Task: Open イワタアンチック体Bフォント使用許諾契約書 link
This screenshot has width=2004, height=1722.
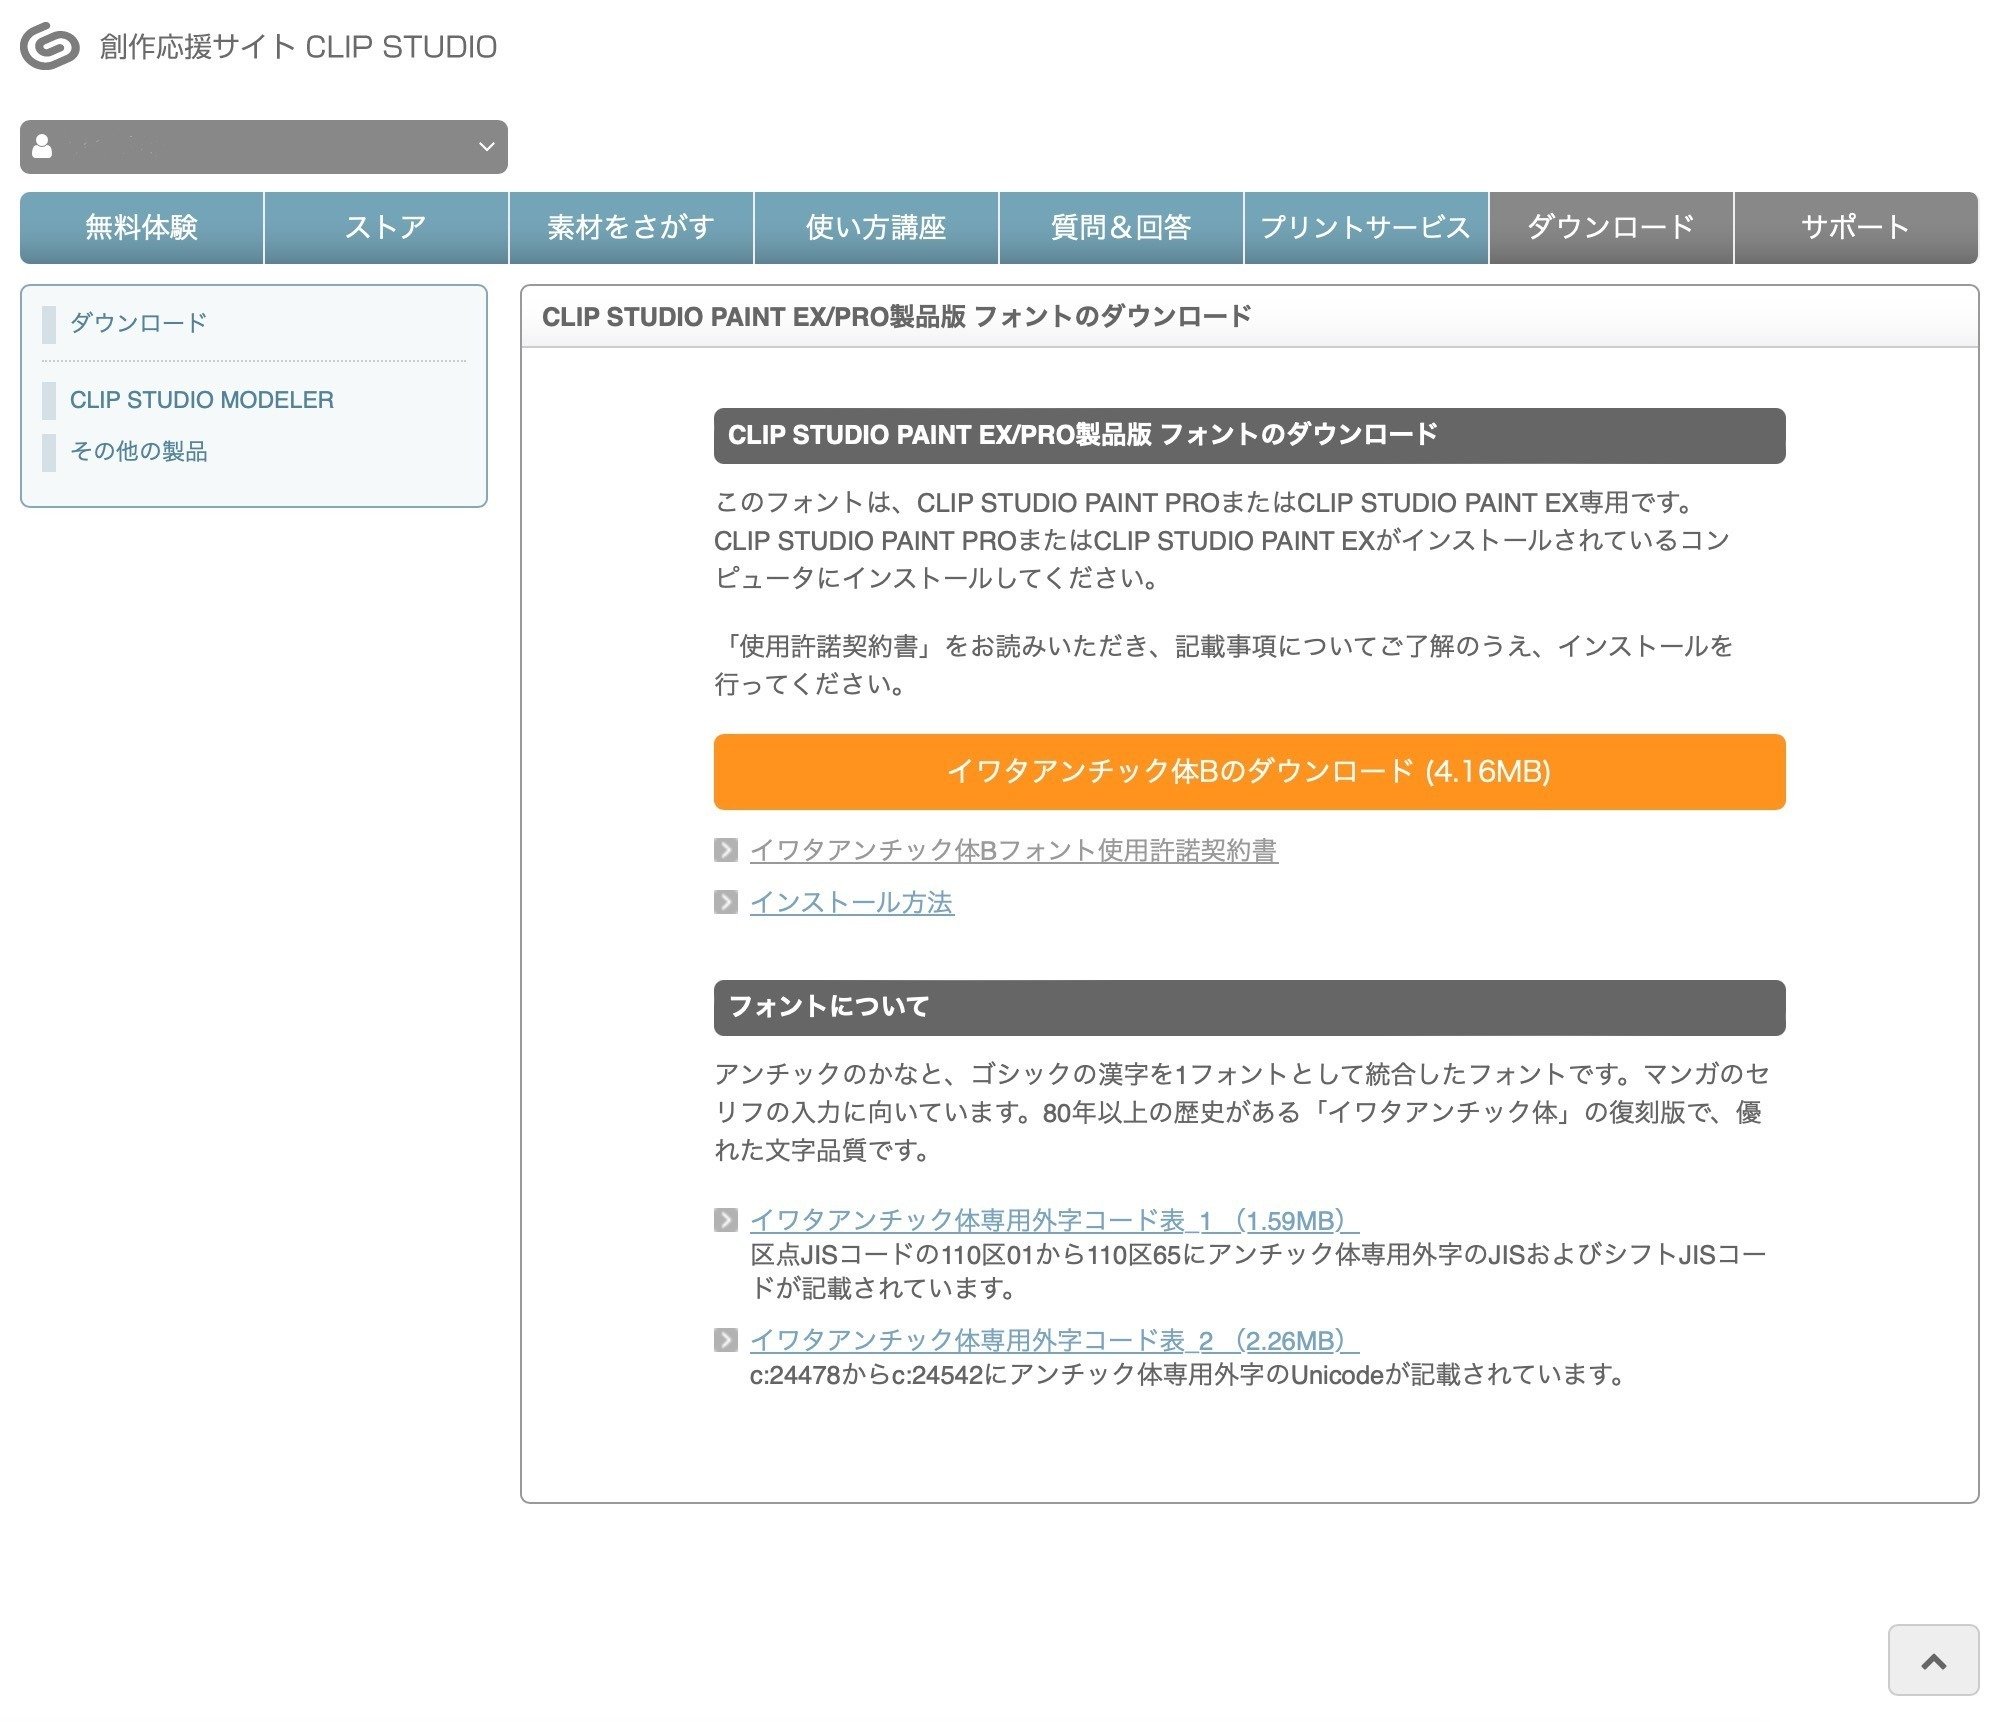Action: pos(1013,850)
